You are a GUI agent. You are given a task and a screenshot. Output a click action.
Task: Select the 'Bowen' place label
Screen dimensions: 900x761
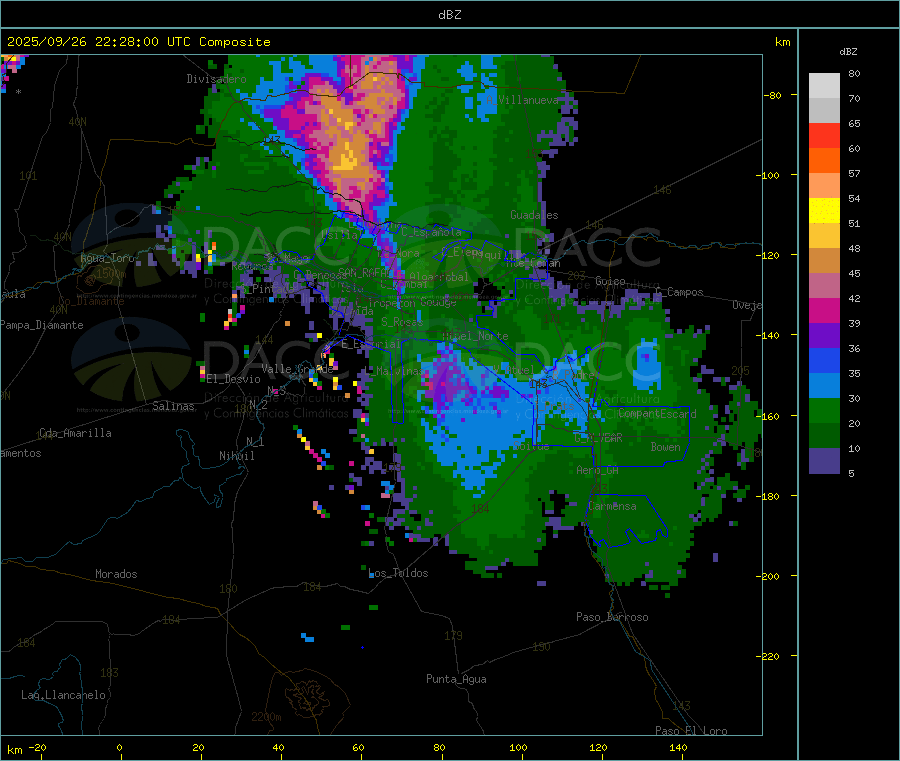tap(666, 447)
